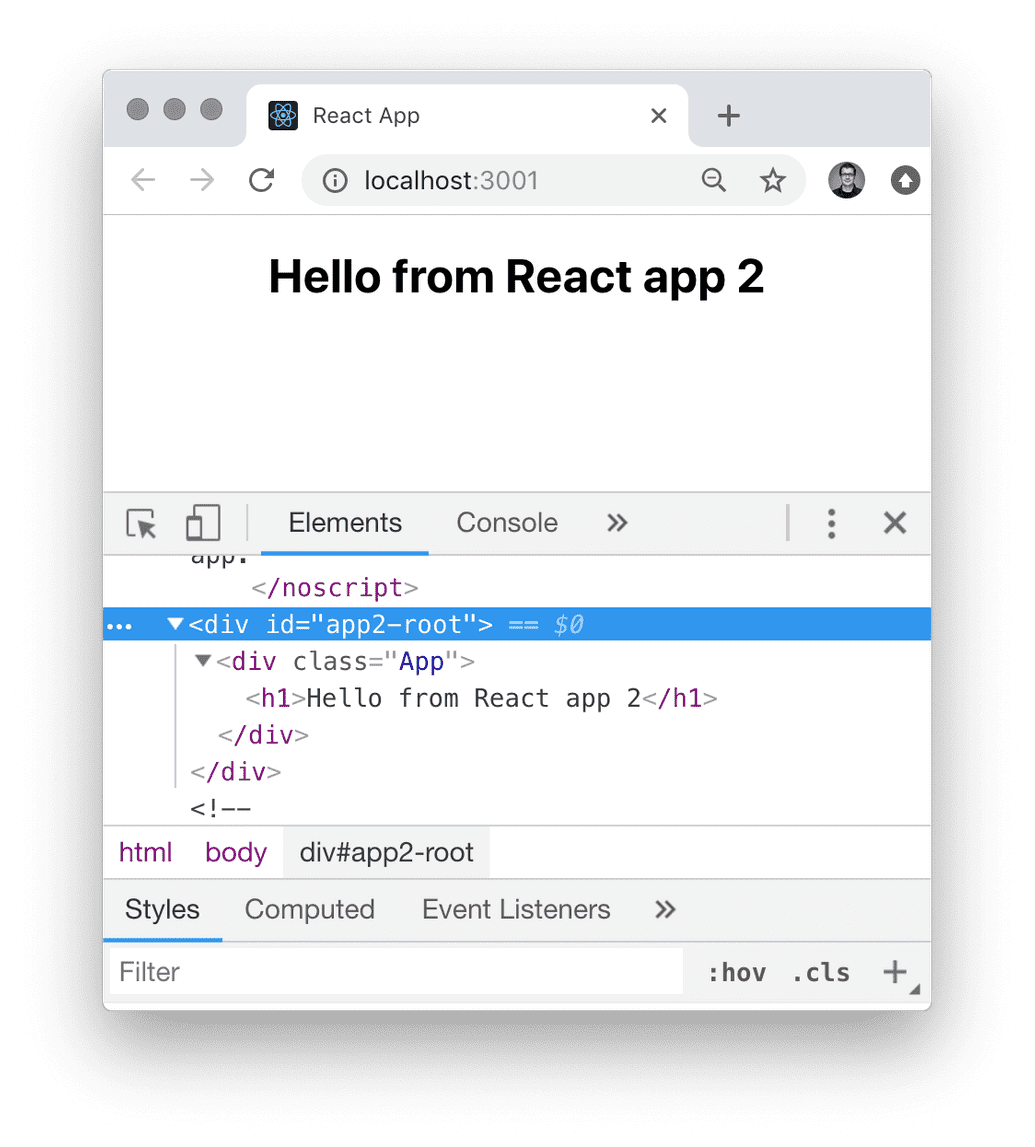Image resolution: width=1035 pixels, height=1147 pixels.
Task: Collapse the div with class App
Action: pos(202,661)
